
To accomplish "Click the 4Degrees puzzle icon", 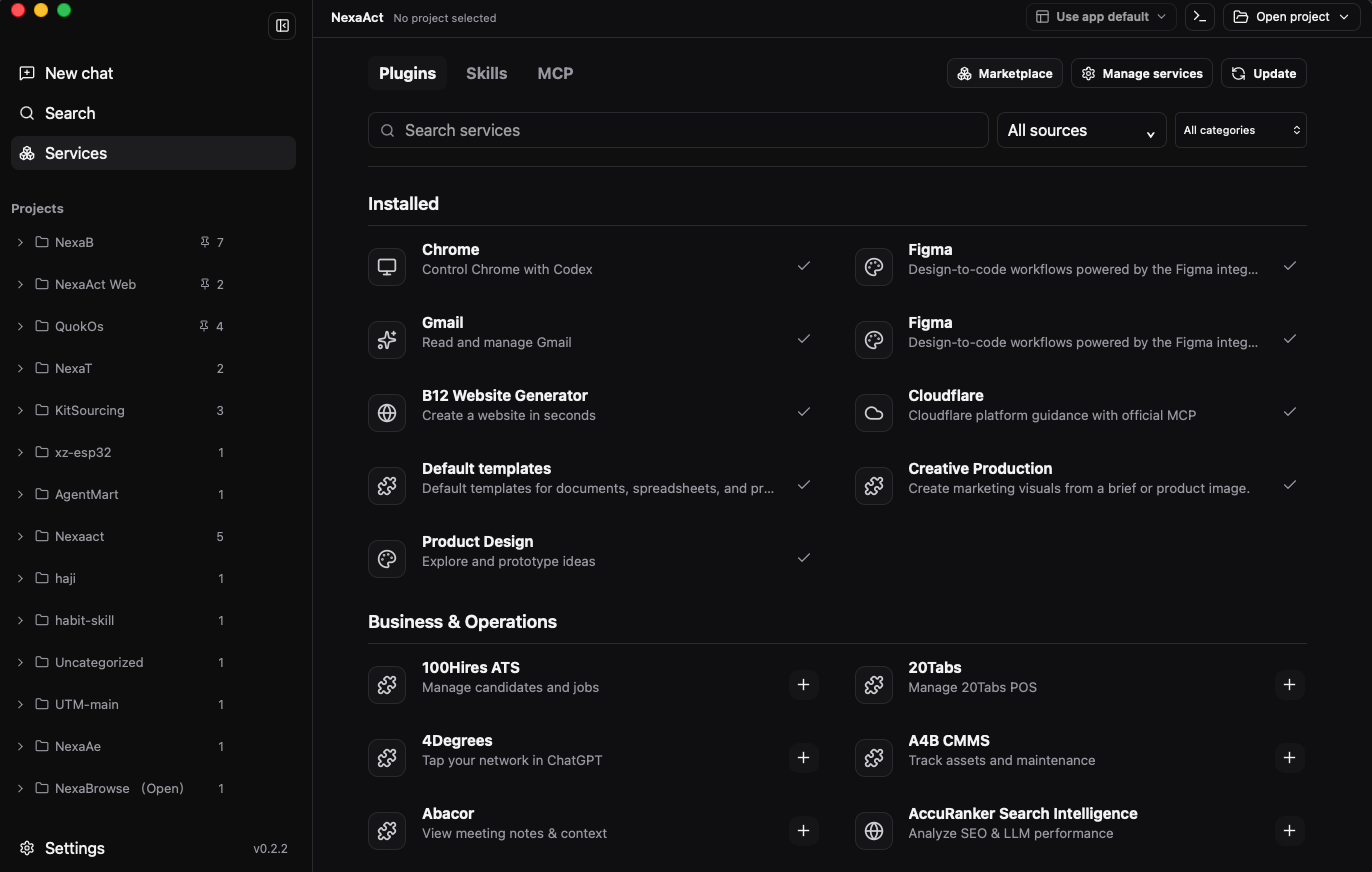I will (x=387, y=758).
